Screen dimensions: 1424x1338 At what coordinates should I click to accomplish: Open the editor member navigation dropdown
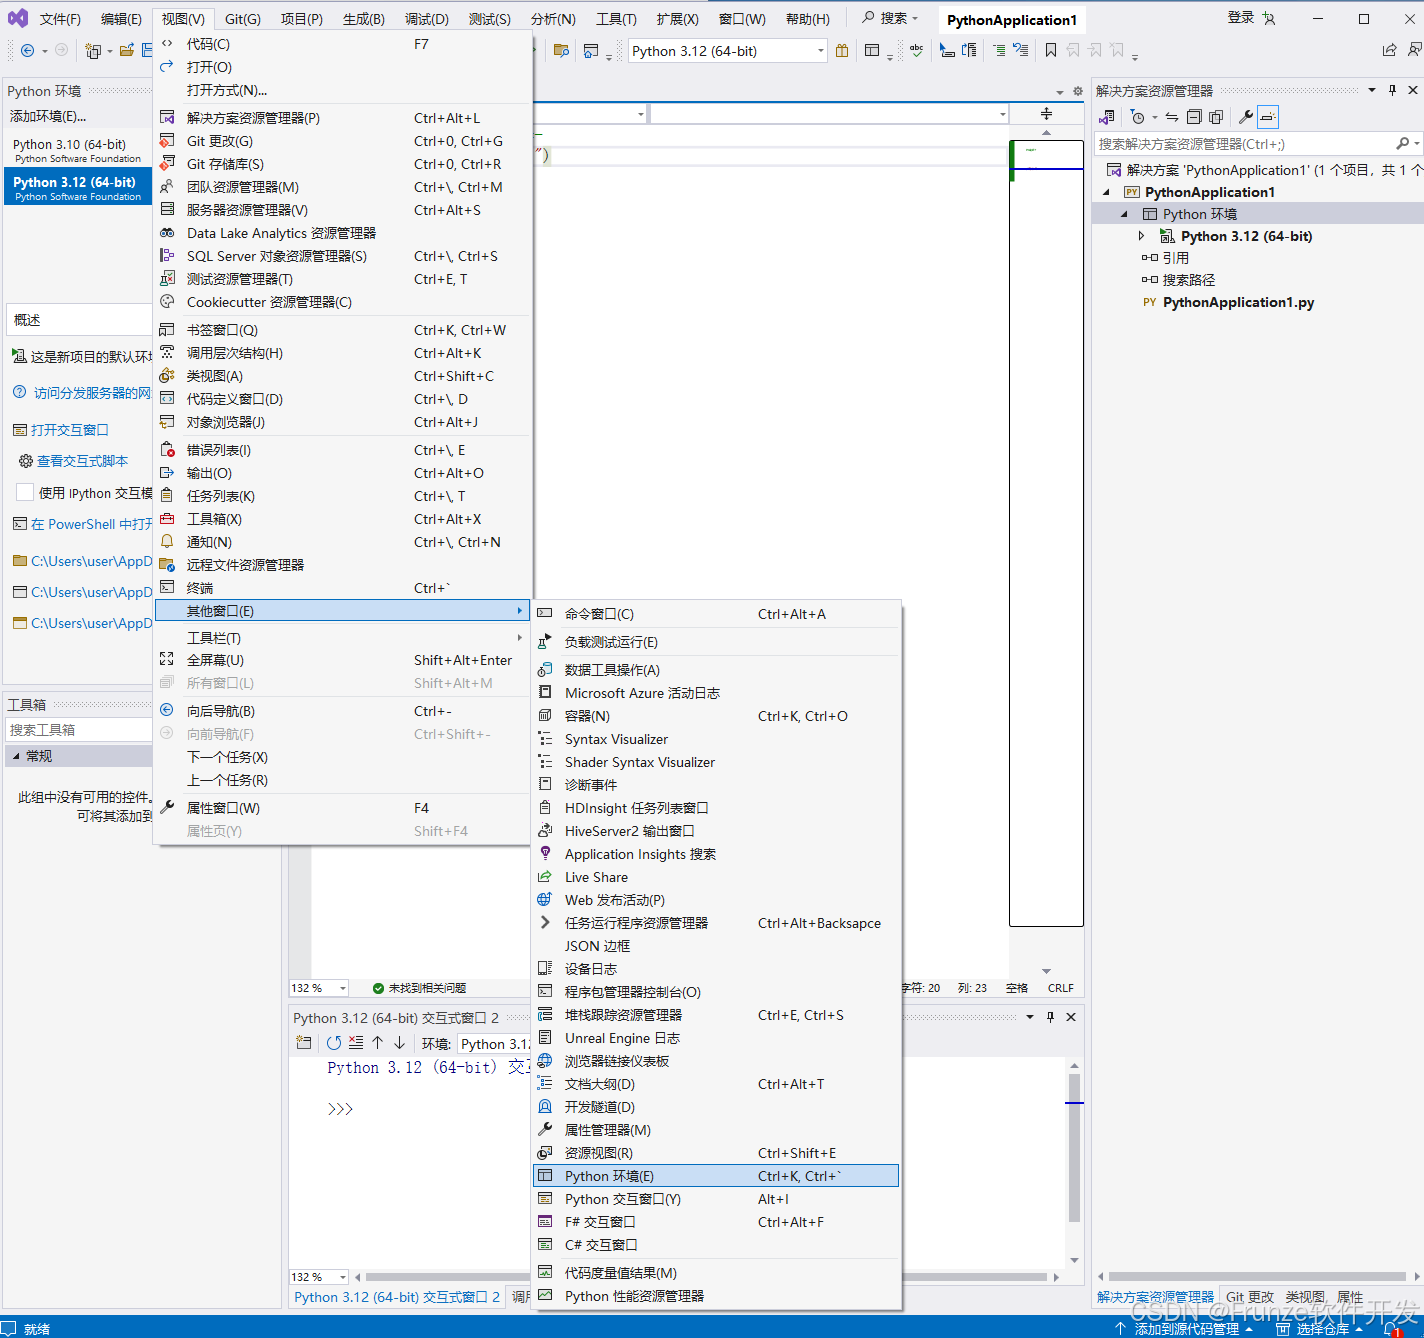click(x=1003, y=114)
